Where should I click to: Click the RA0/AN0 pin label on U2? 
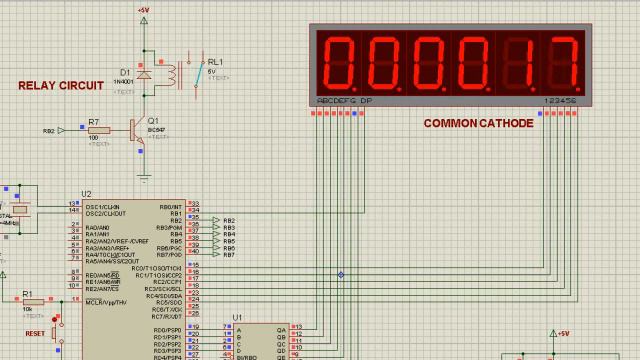coord(97,227)
